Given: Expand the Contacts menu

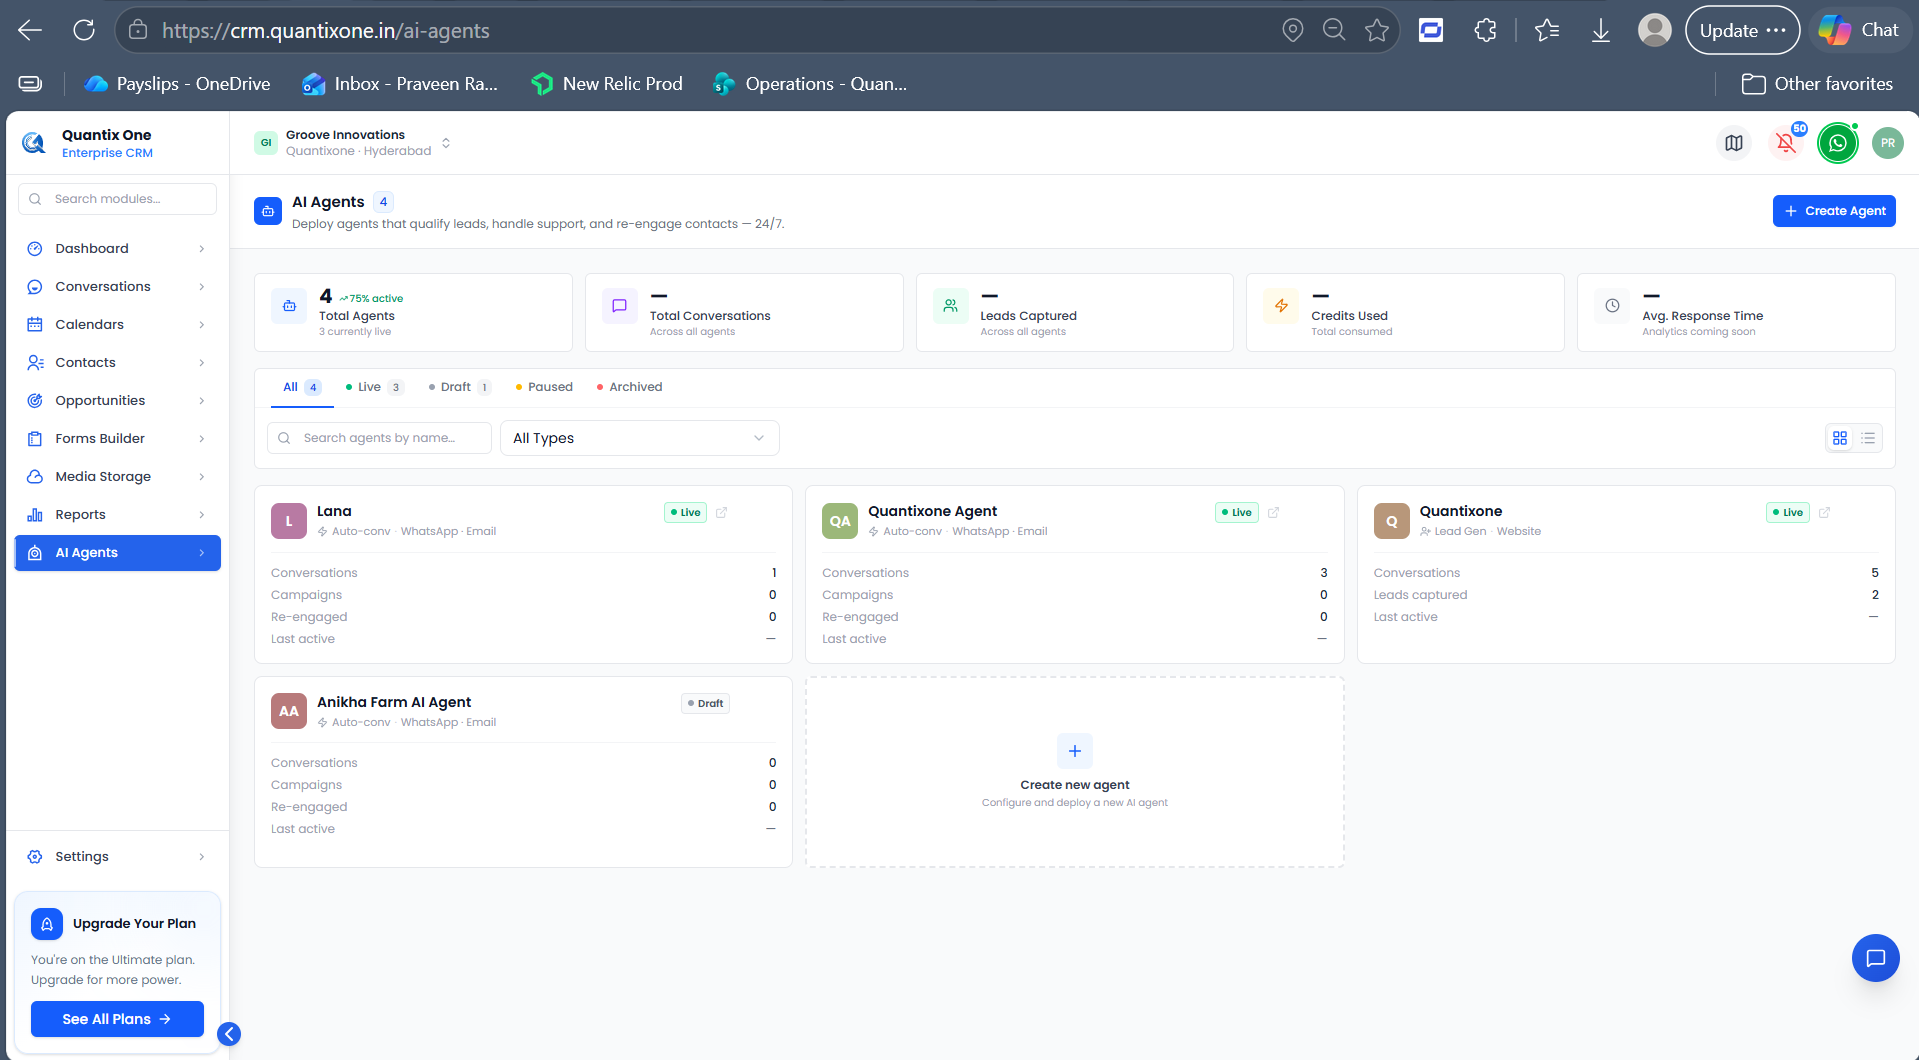Looking at the screenshot, I should click(118, 362).
